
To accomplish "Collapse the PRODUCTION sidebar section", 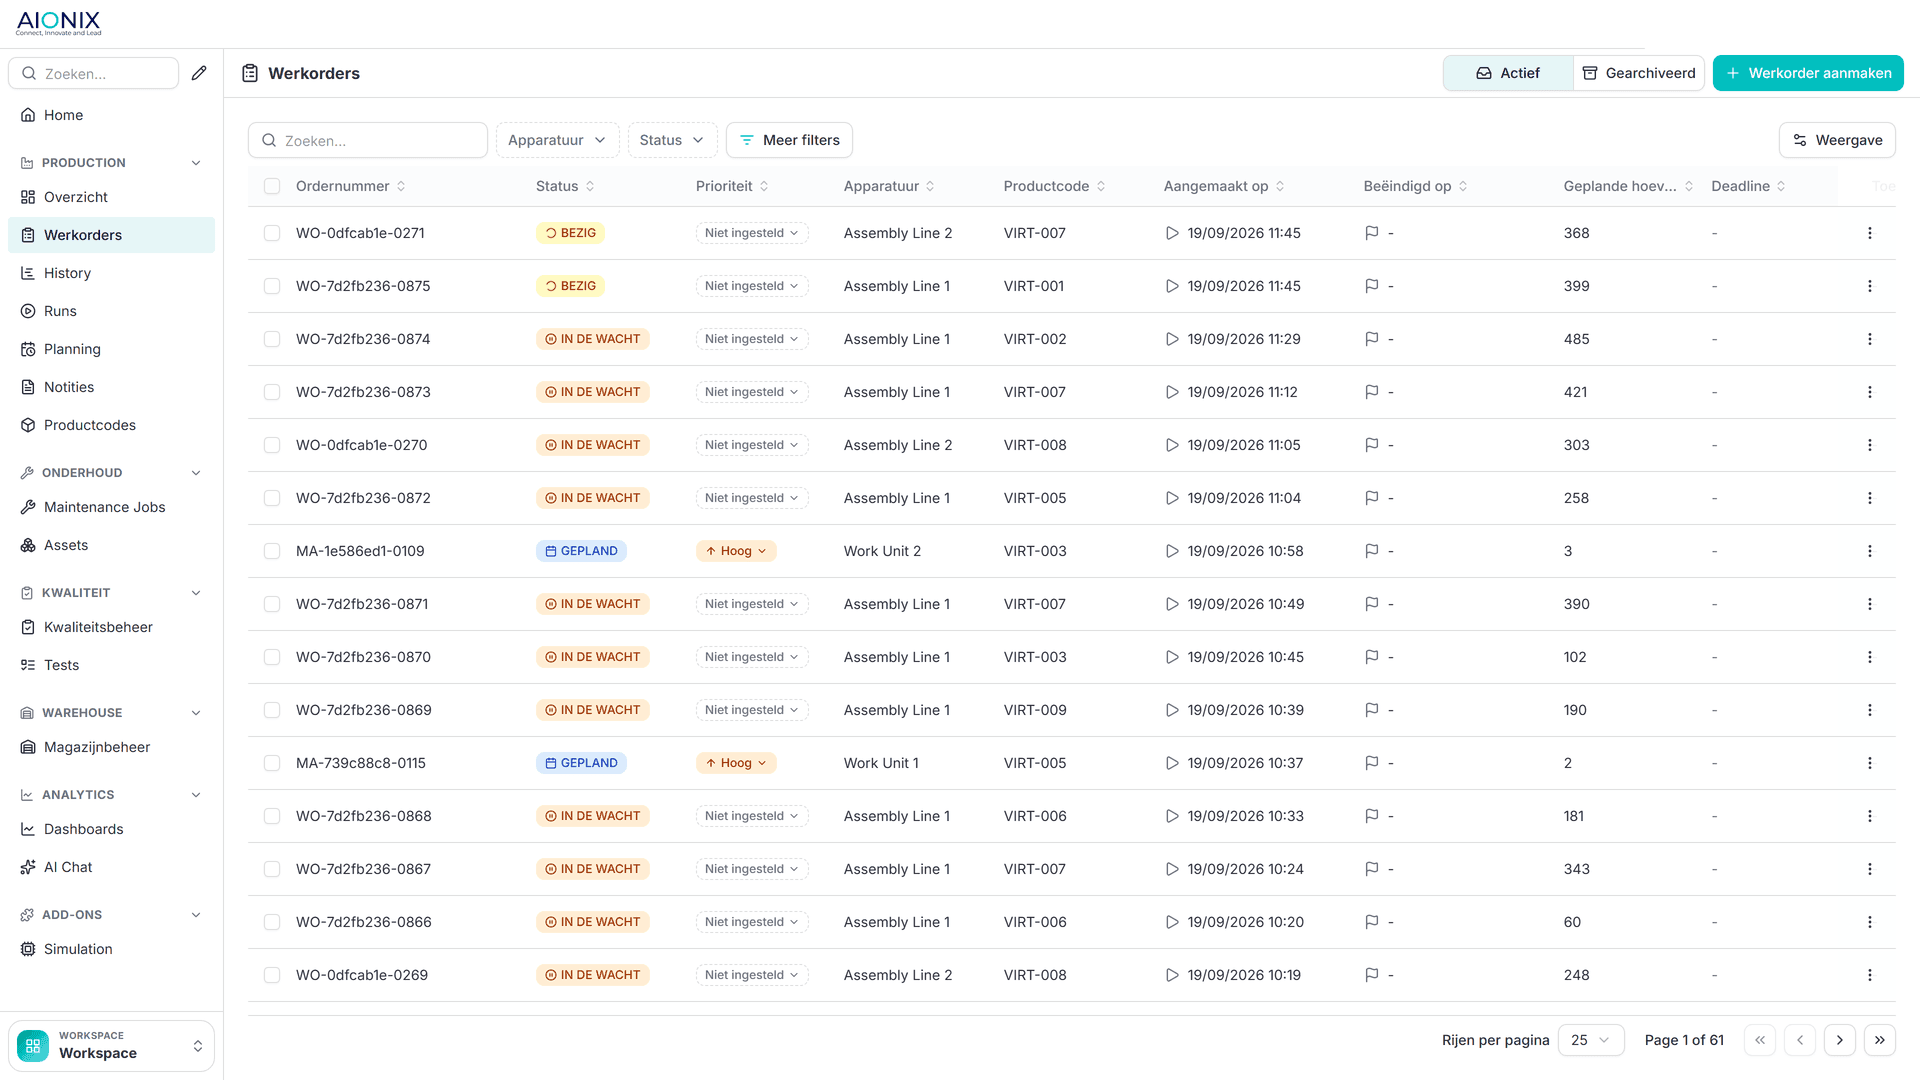I will [x=112, y=163].
